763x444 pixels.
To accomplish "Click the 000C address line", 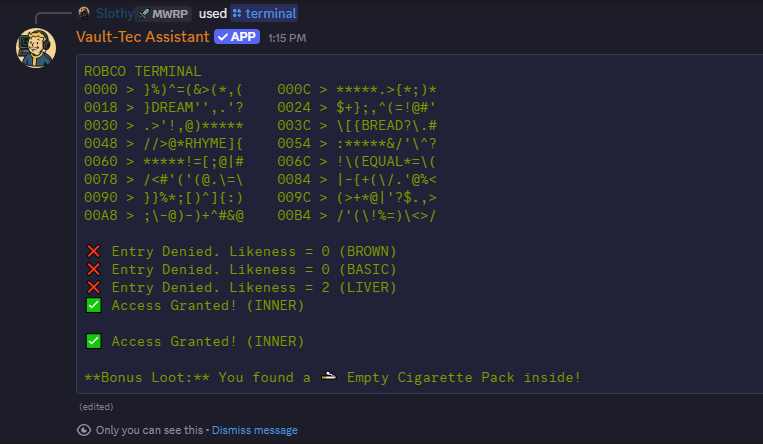I will click(x=357, y=90).
